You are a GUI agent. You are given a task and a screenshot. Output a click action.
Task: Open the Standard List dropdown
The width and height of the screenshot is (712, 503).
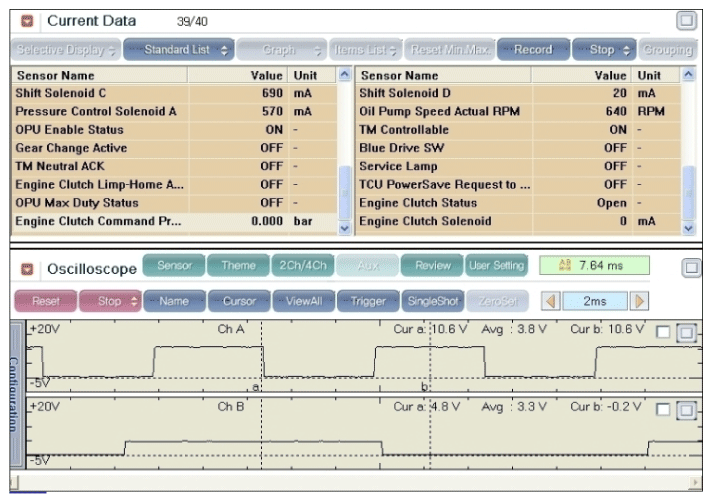tap(179, 49)
